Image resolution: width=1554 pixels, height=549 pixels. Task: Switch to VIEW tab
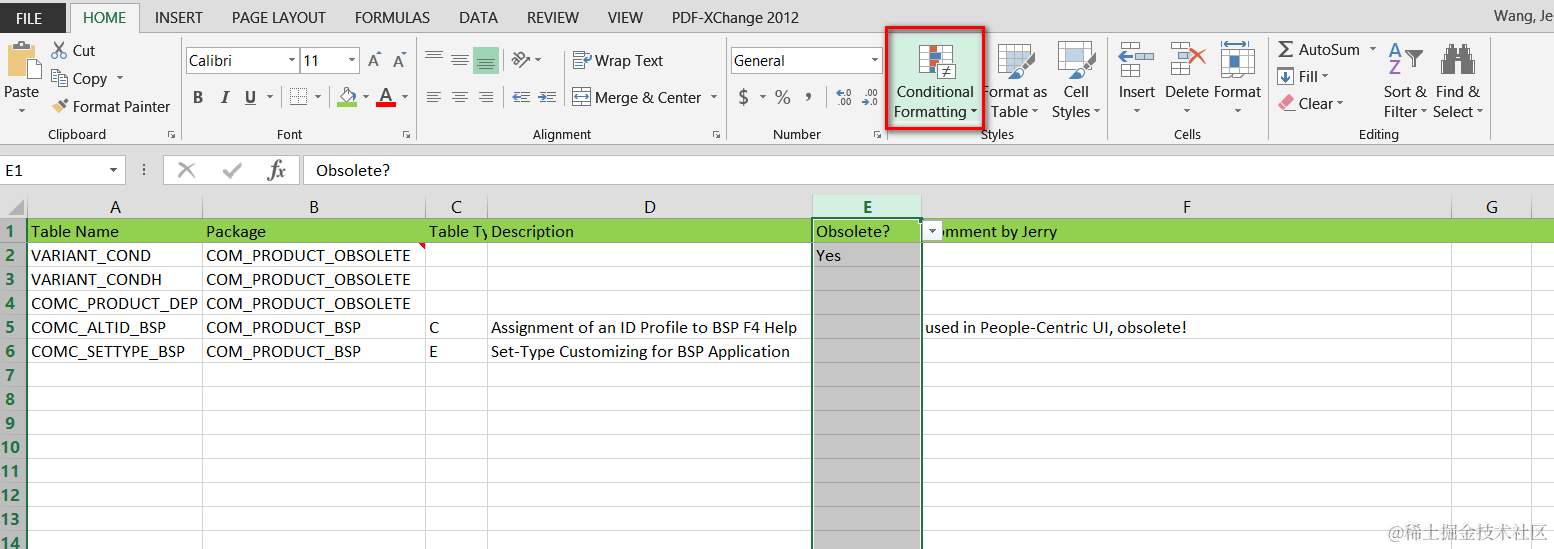coord(625,18)
